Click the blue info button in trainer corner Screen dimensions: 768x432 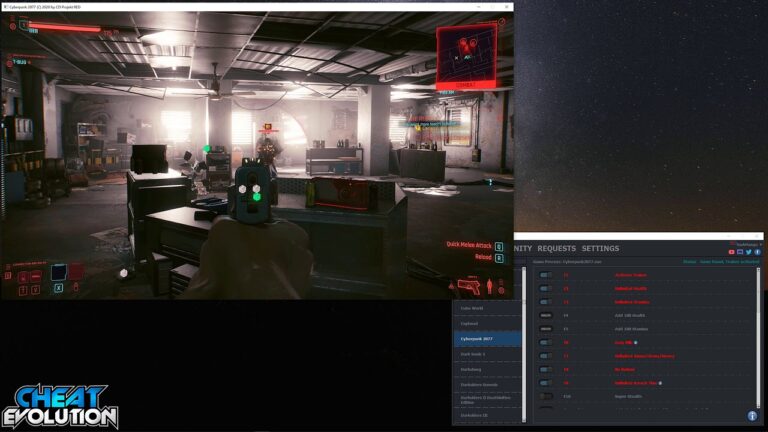click(752, 416)
